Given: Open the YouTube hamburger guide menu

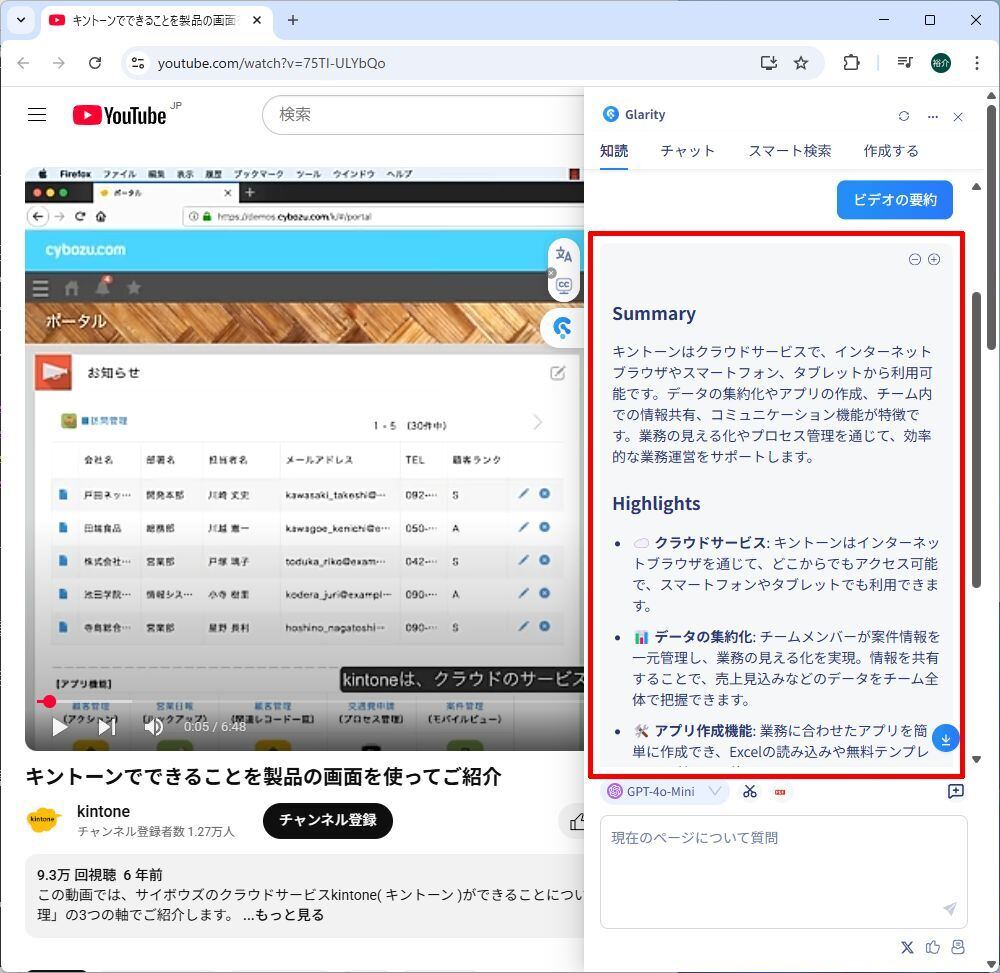Looking at the screenshot, I should 37,115.
